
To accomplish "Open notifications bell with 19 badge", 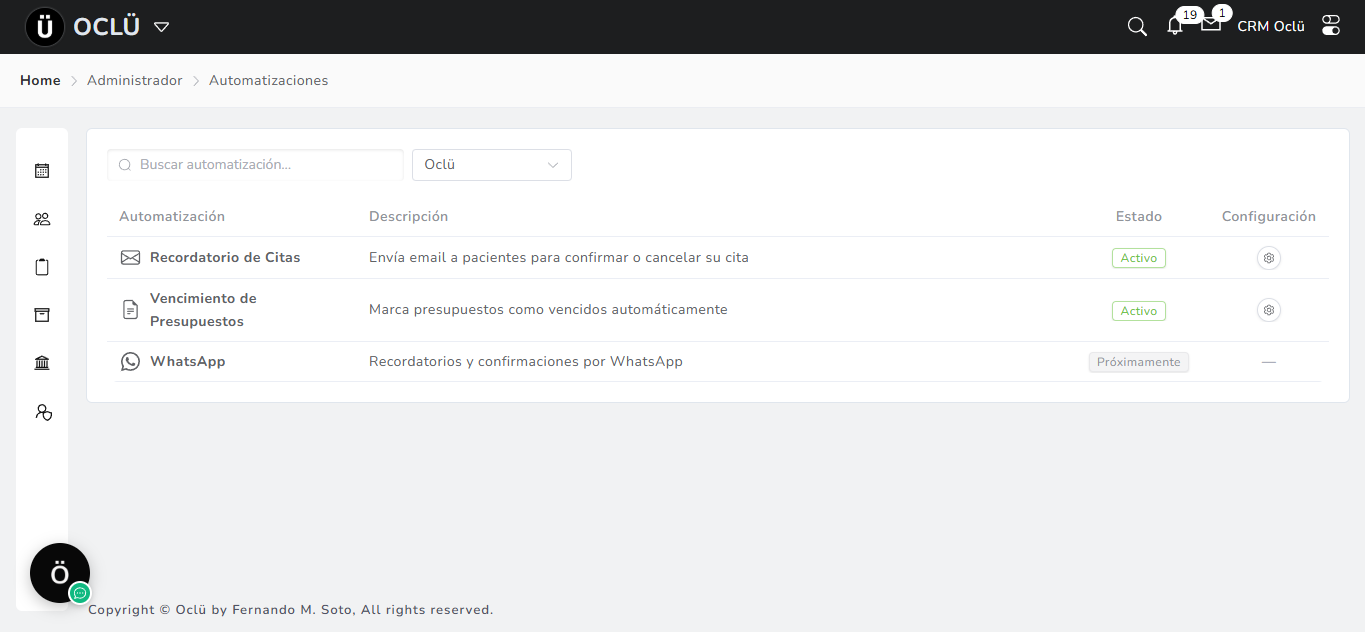I will [x=1175, y=26].
